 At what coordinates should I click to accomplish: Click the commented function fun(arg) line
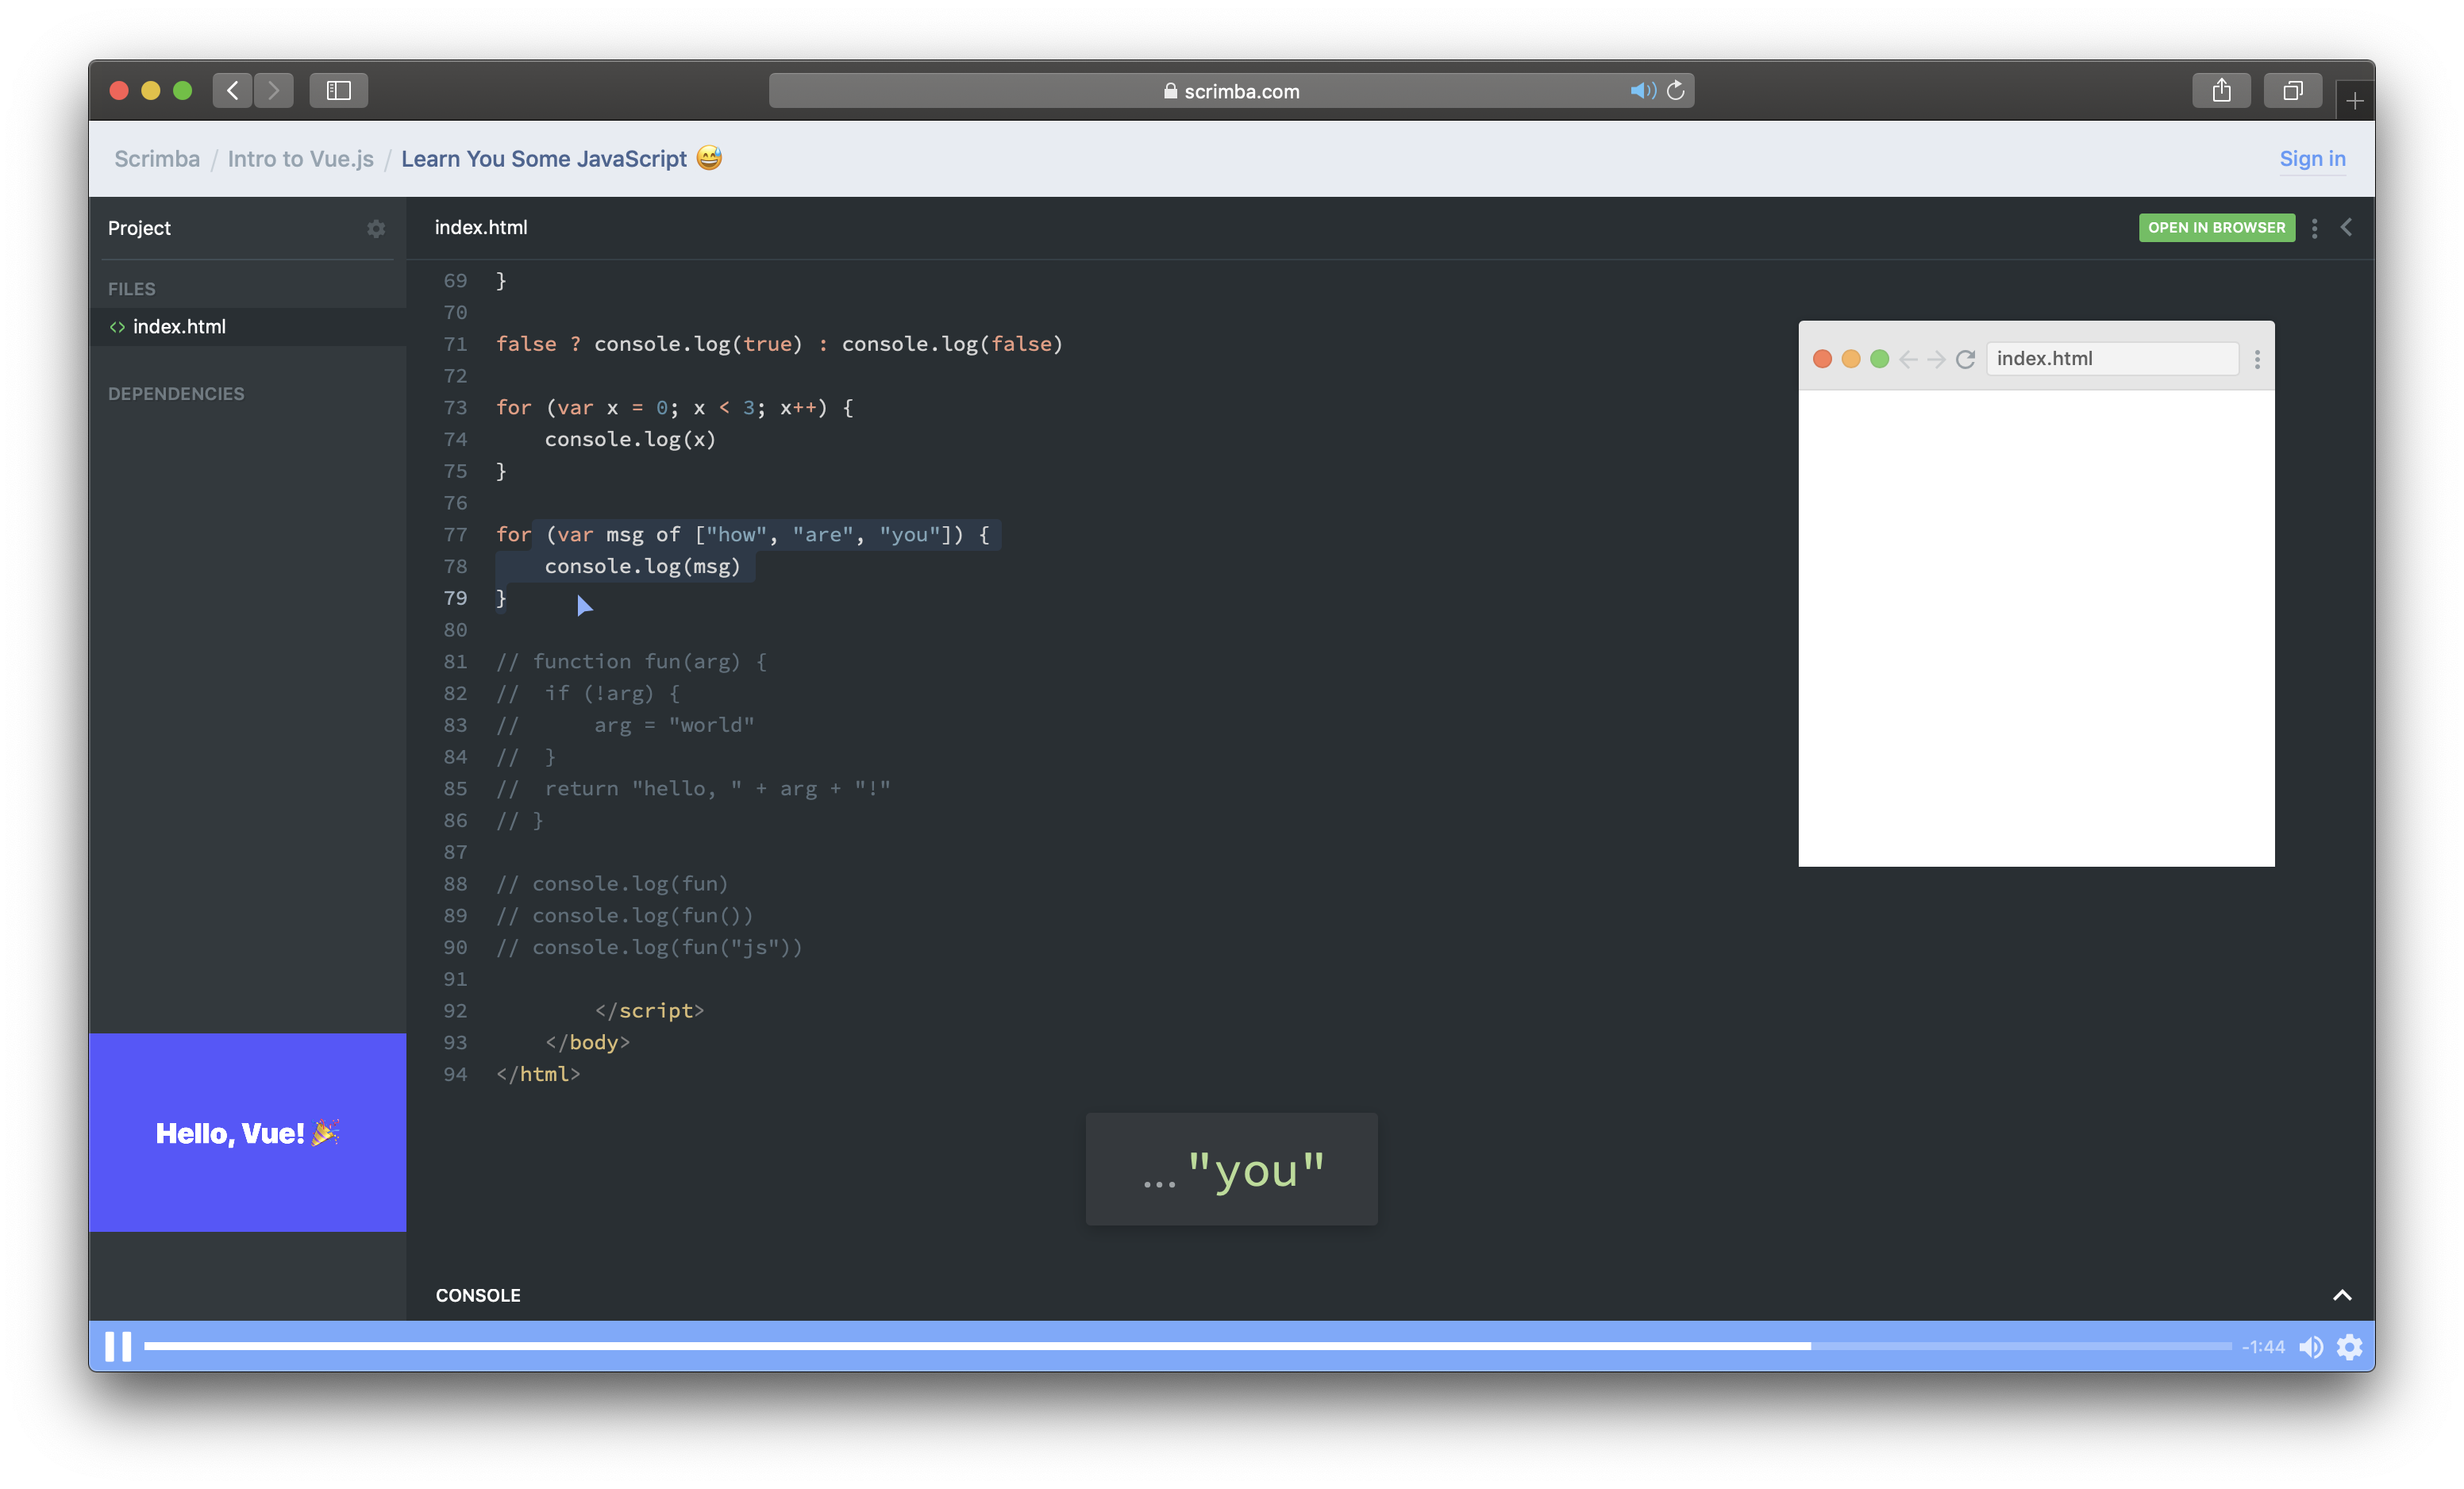pyautogui.click(x=631, y=661)
